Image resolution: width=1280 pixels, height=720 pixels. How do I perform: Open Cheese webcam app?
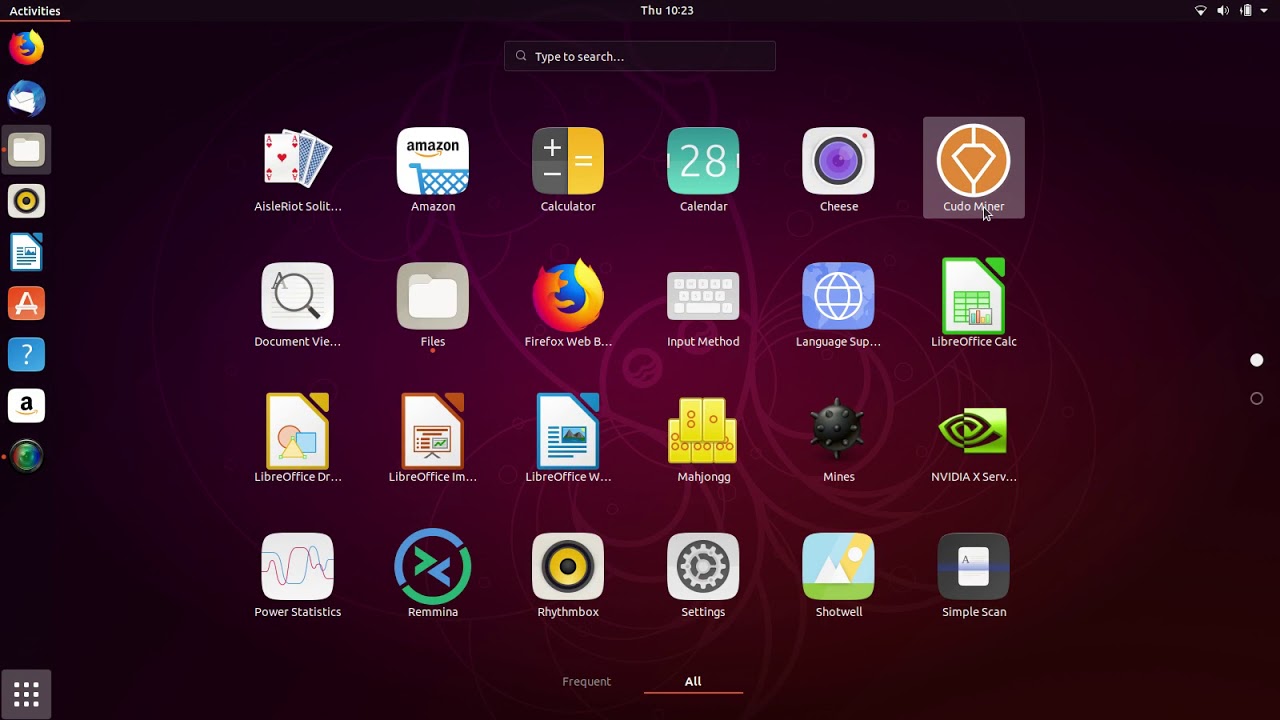pos(838,168)
